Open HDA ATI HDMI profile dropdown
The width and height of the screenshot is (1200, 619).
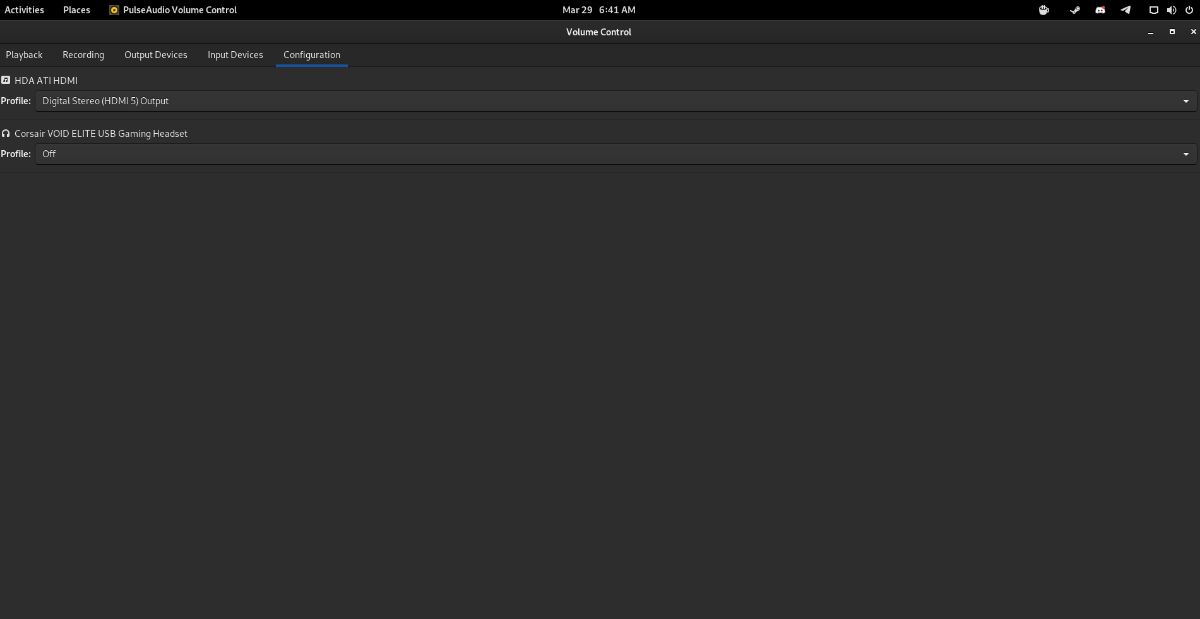click(x=616, y=101)
